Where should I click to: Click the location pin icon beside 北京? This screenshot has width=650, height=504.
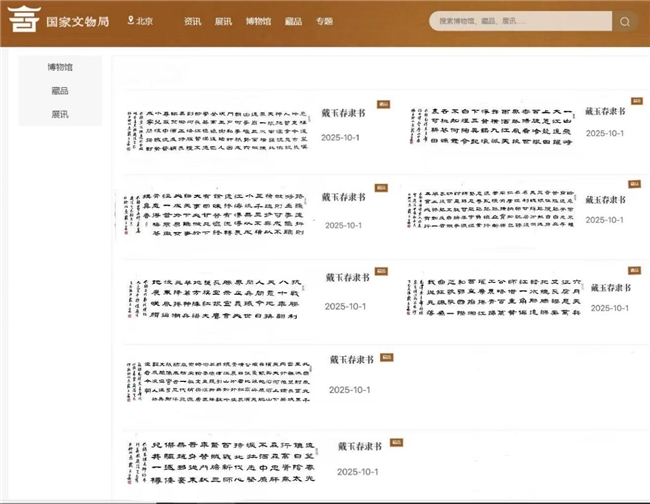click(130, 20)
